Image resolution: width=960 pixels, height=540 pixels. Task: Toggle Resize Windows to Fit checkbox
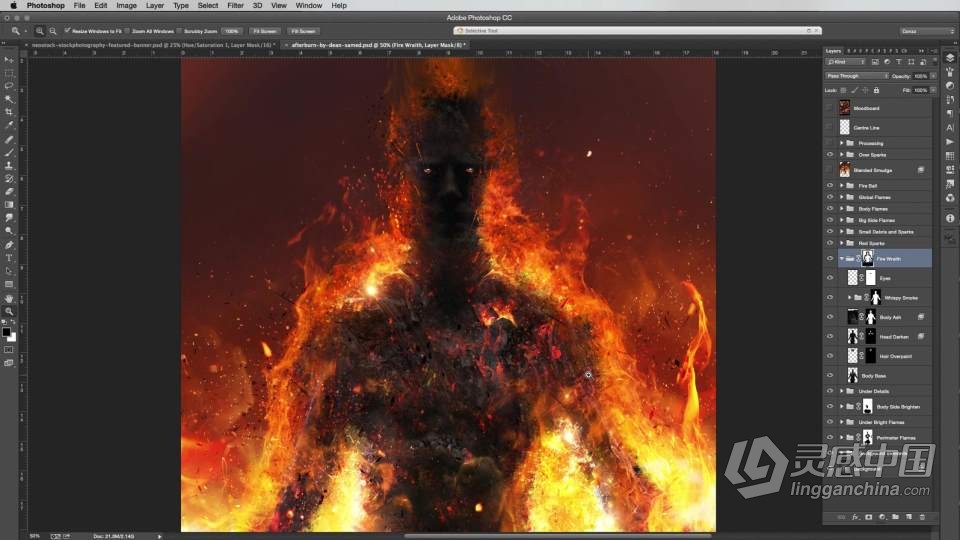[67, 31]
